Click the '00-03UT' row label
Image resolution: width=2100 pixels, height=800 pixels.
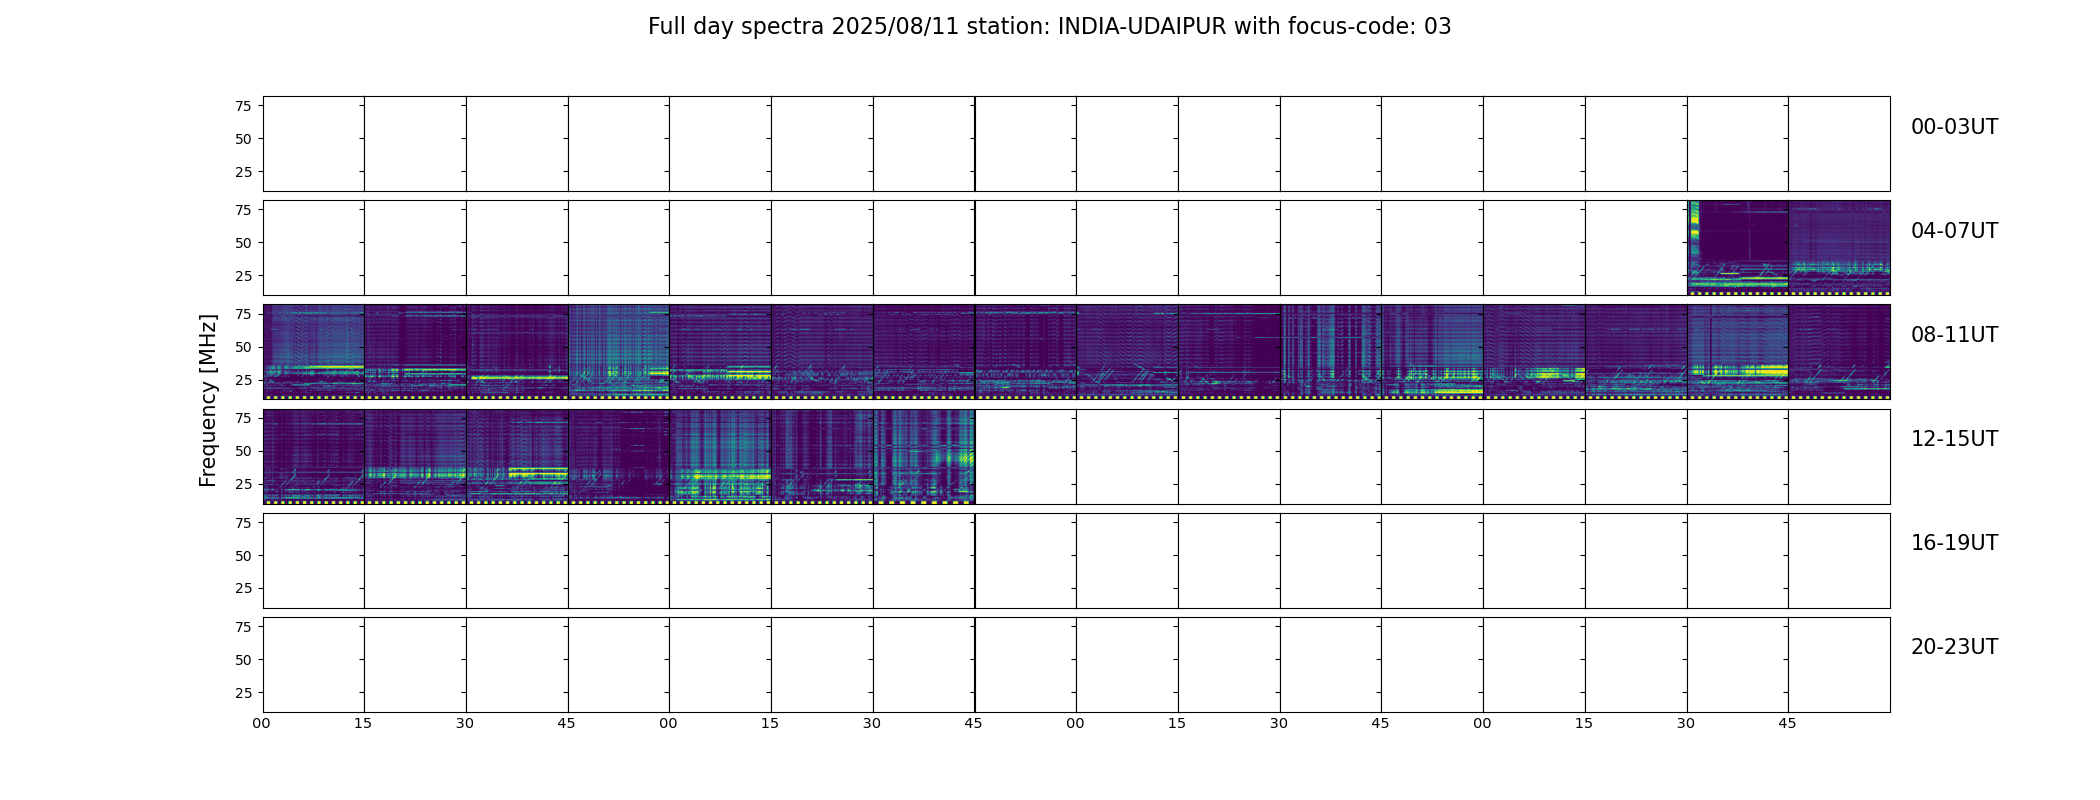pyautogui.click(x=1954, y=127)
